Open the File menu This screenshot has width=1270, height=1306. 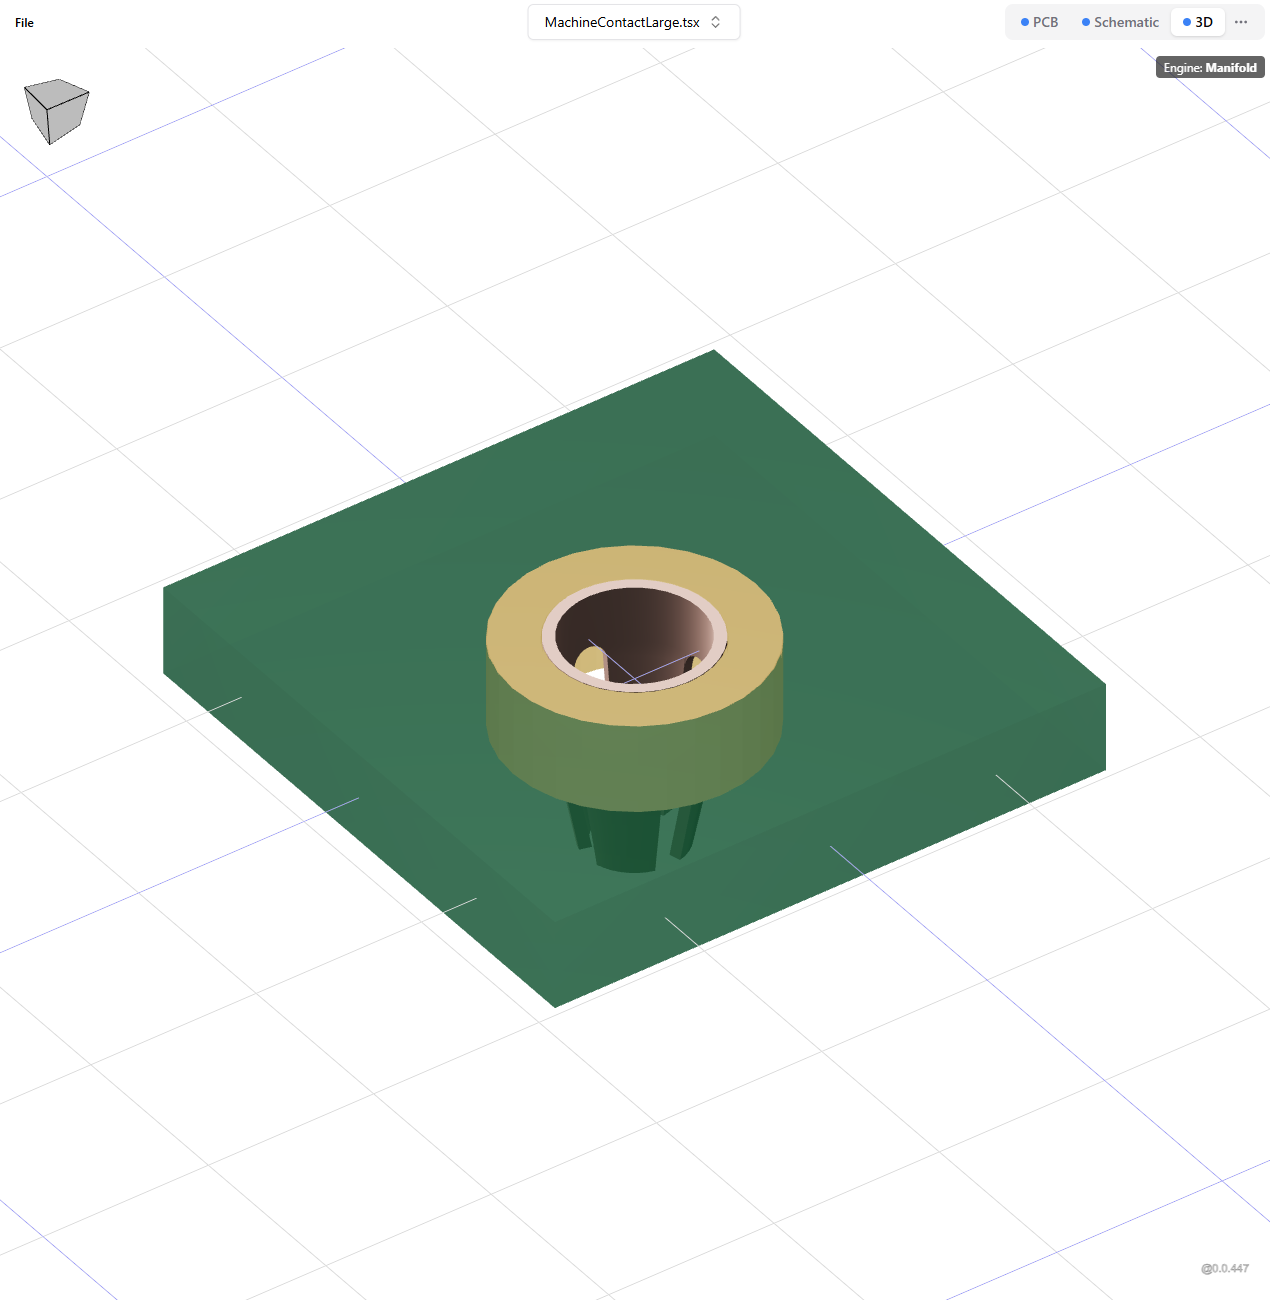click(24, 22)
